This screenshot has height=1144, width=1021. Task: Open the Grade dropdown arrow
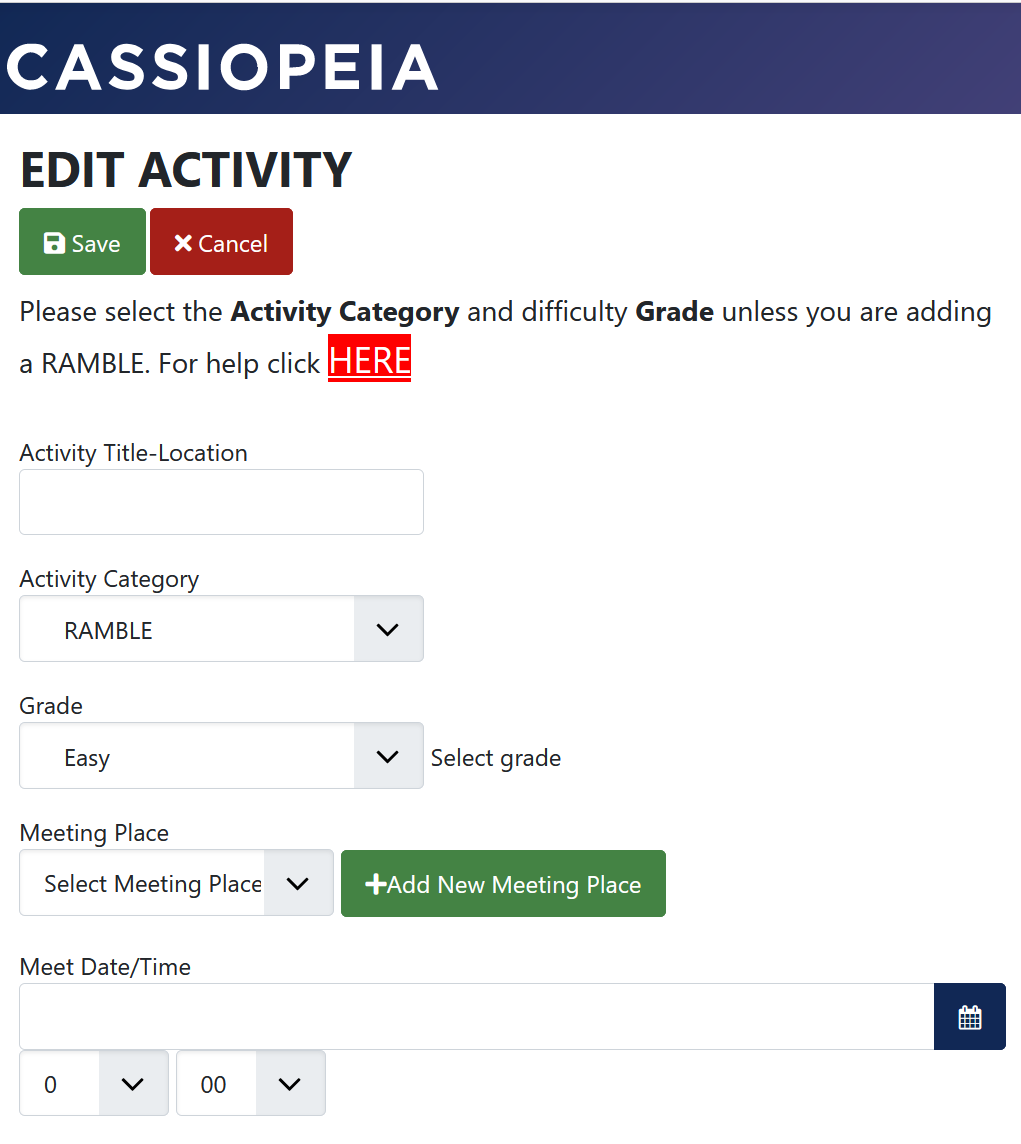388,756
